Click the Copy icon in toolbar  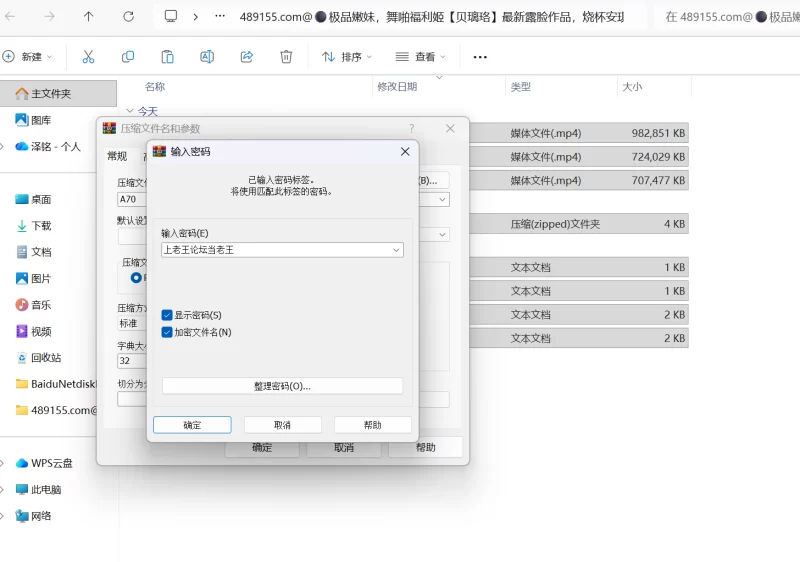(128, 57)
